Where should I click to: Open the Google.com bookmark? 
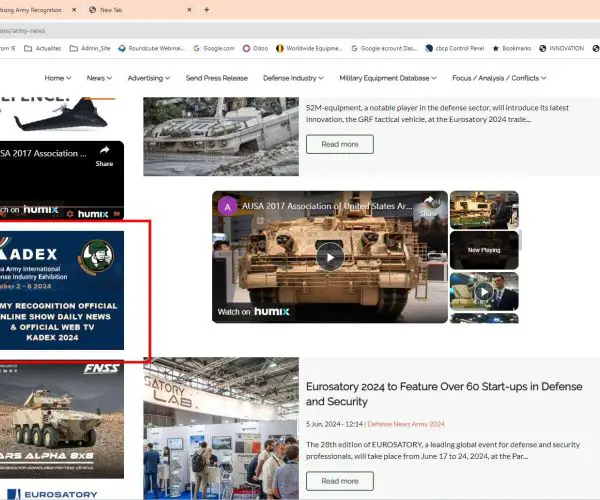[x=218, y=47]
